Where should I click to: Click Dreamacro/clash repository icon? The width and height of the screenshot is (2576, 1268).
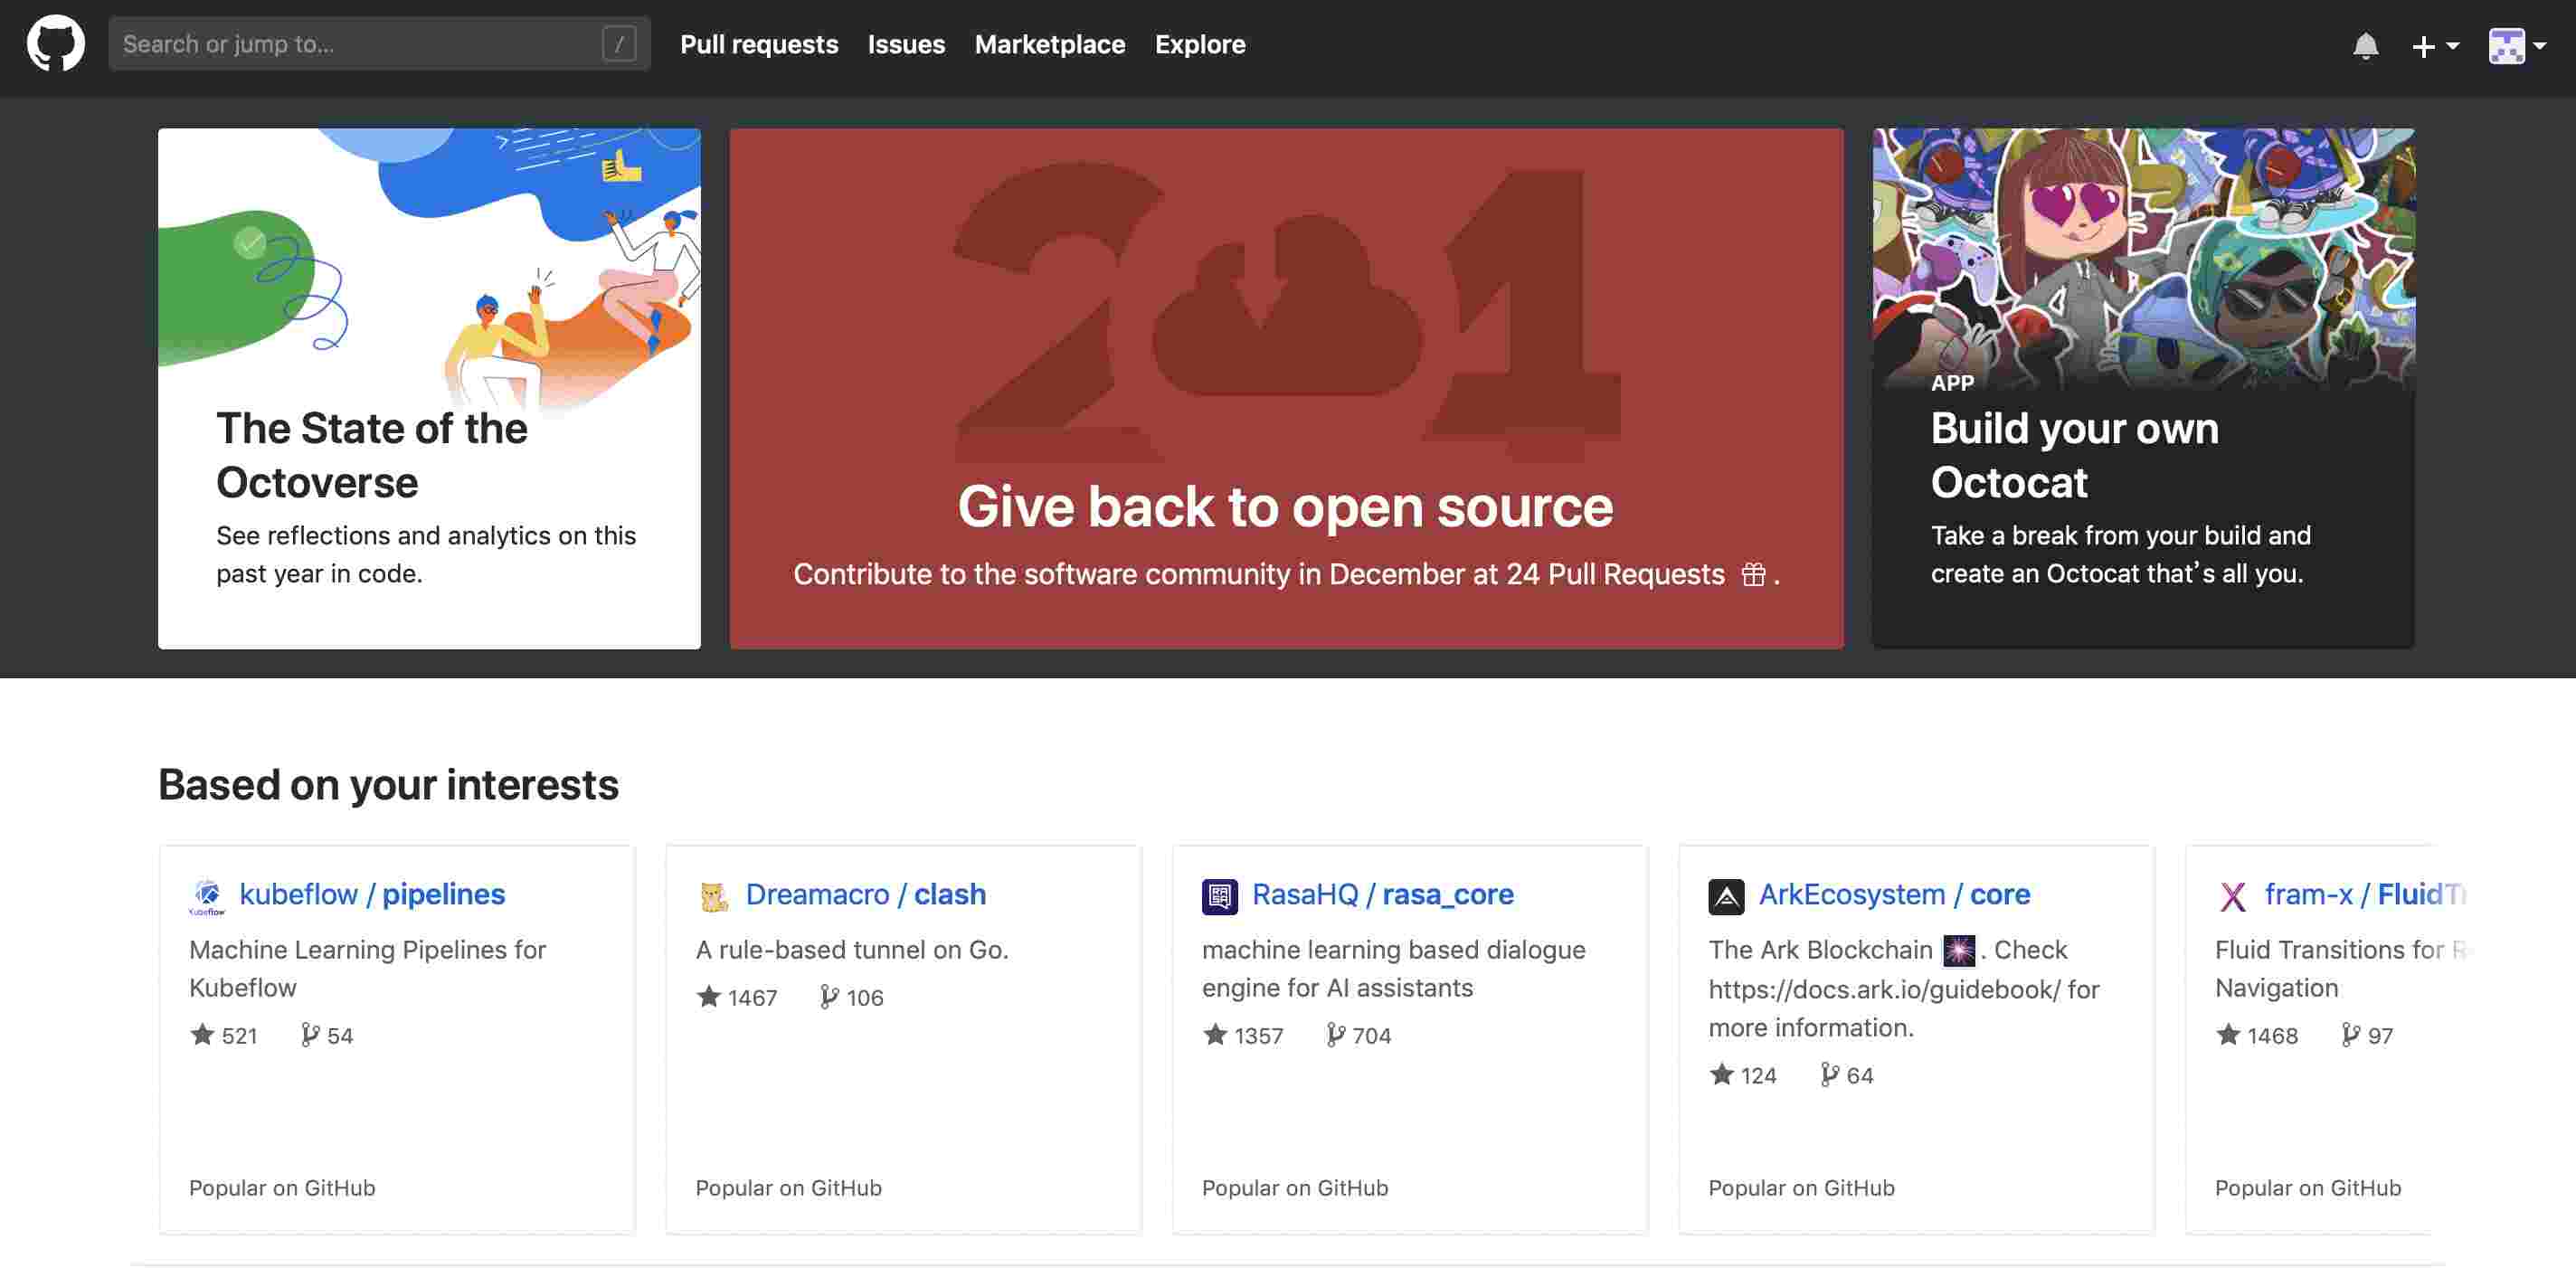point(711,894)
